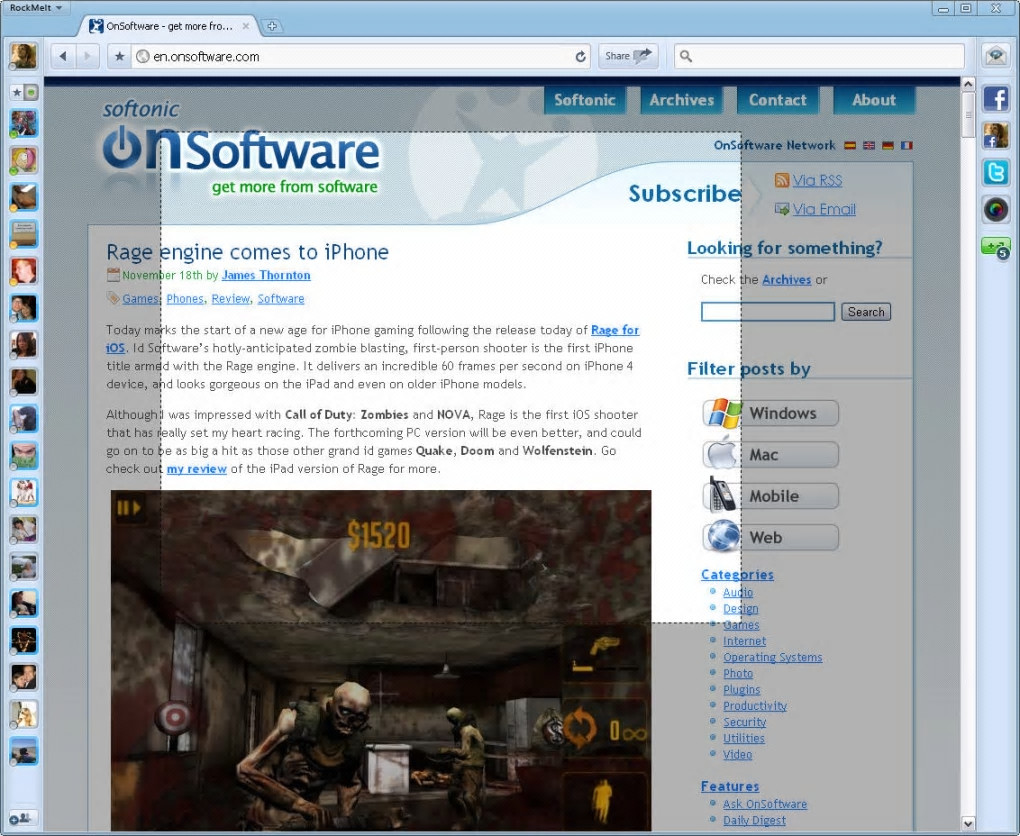
Task: Open the Phones tag link
Action: point(185,299)
